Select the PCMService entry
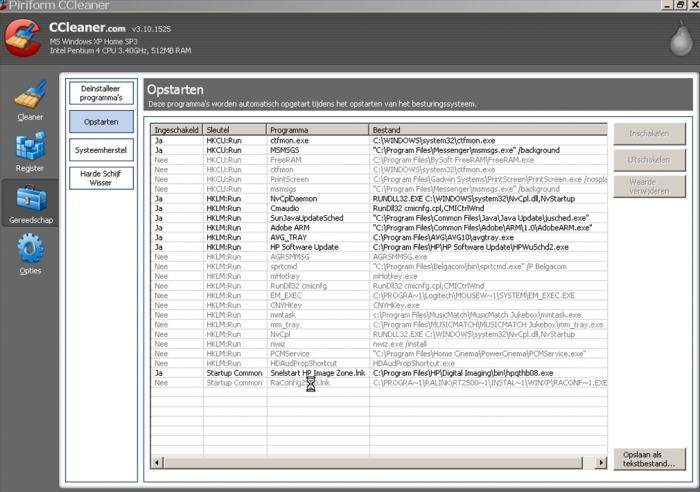 (x=379, y=354)
